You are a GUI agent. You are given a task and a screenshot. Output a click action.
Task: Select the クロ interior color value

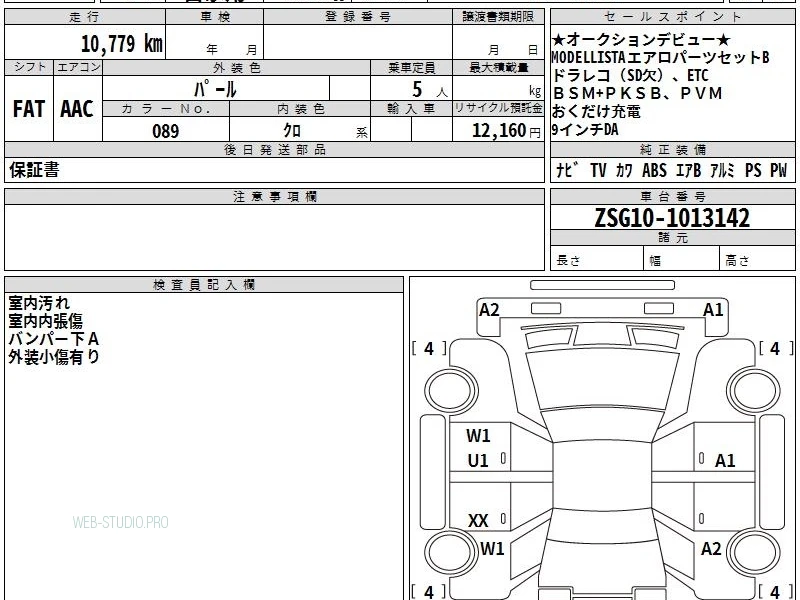[x=292, y=131]
